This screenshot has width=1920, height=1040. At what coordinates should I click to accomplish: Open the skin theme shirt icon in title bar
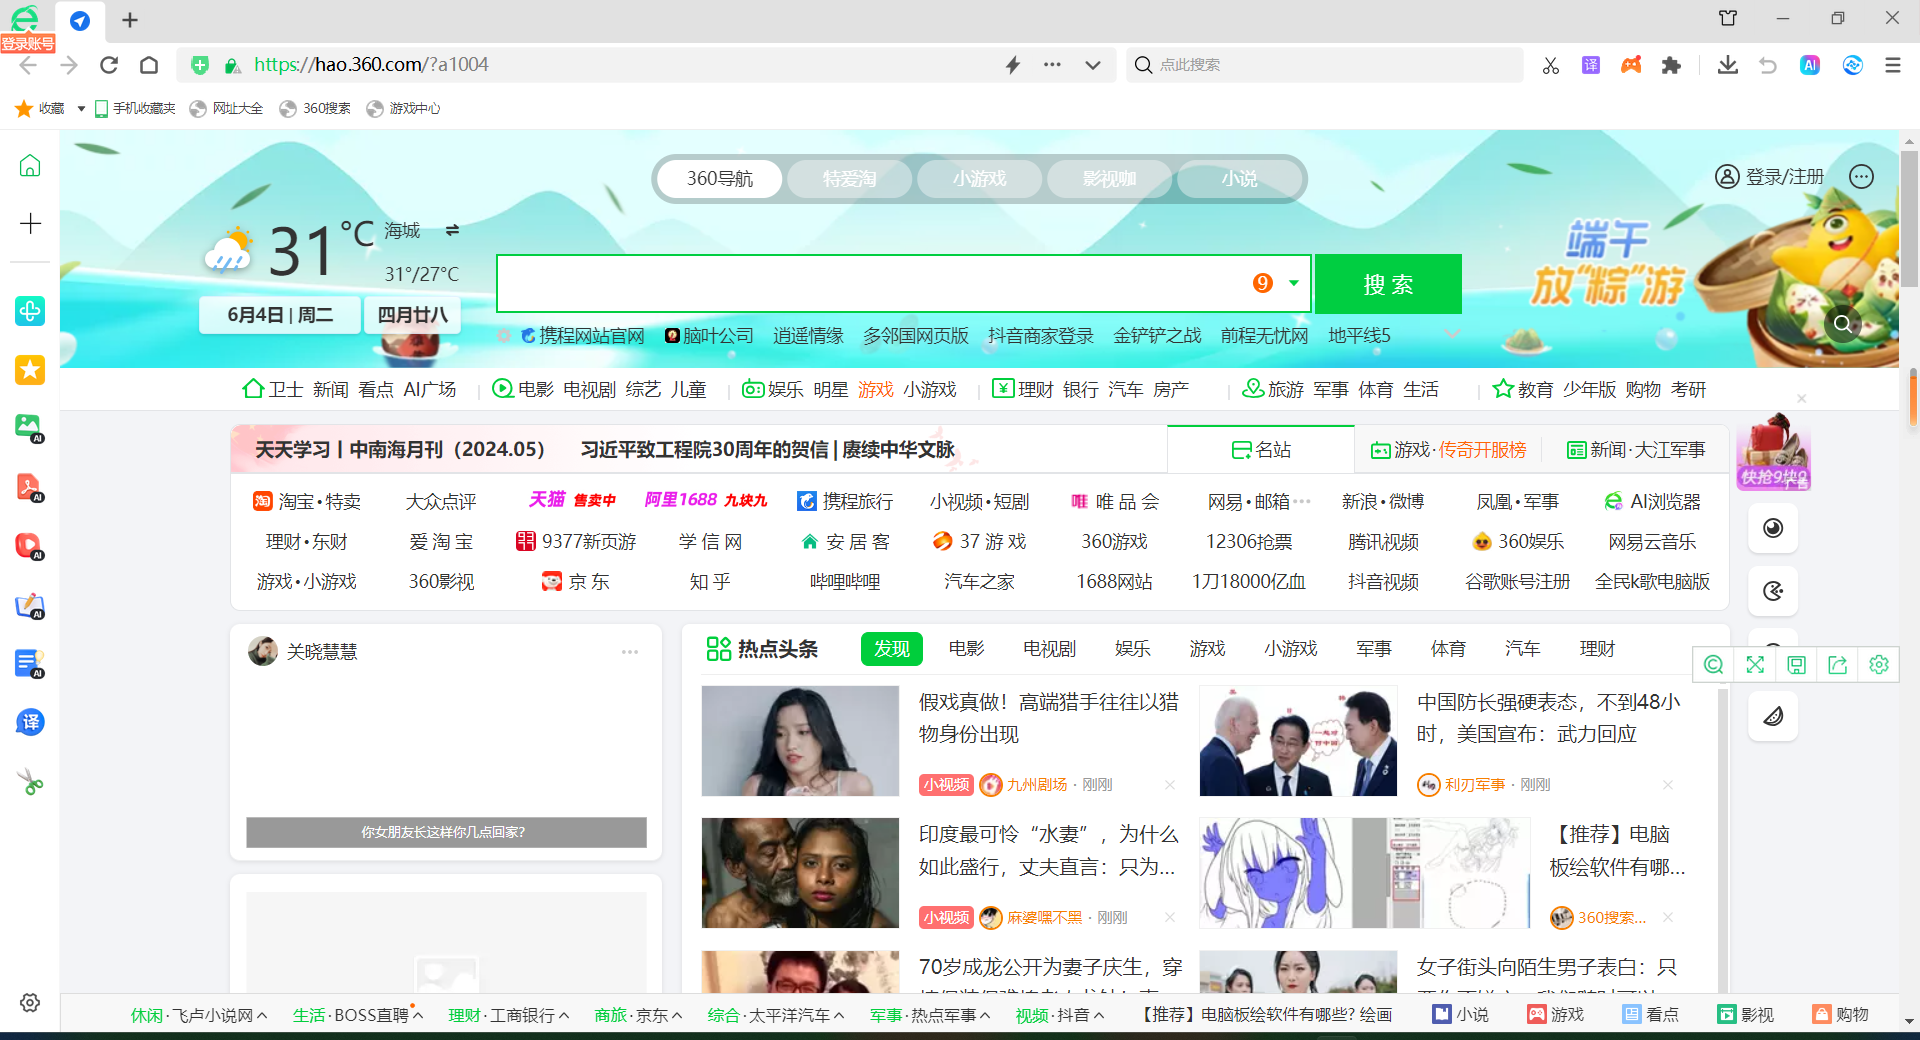tap(1728, 18)
